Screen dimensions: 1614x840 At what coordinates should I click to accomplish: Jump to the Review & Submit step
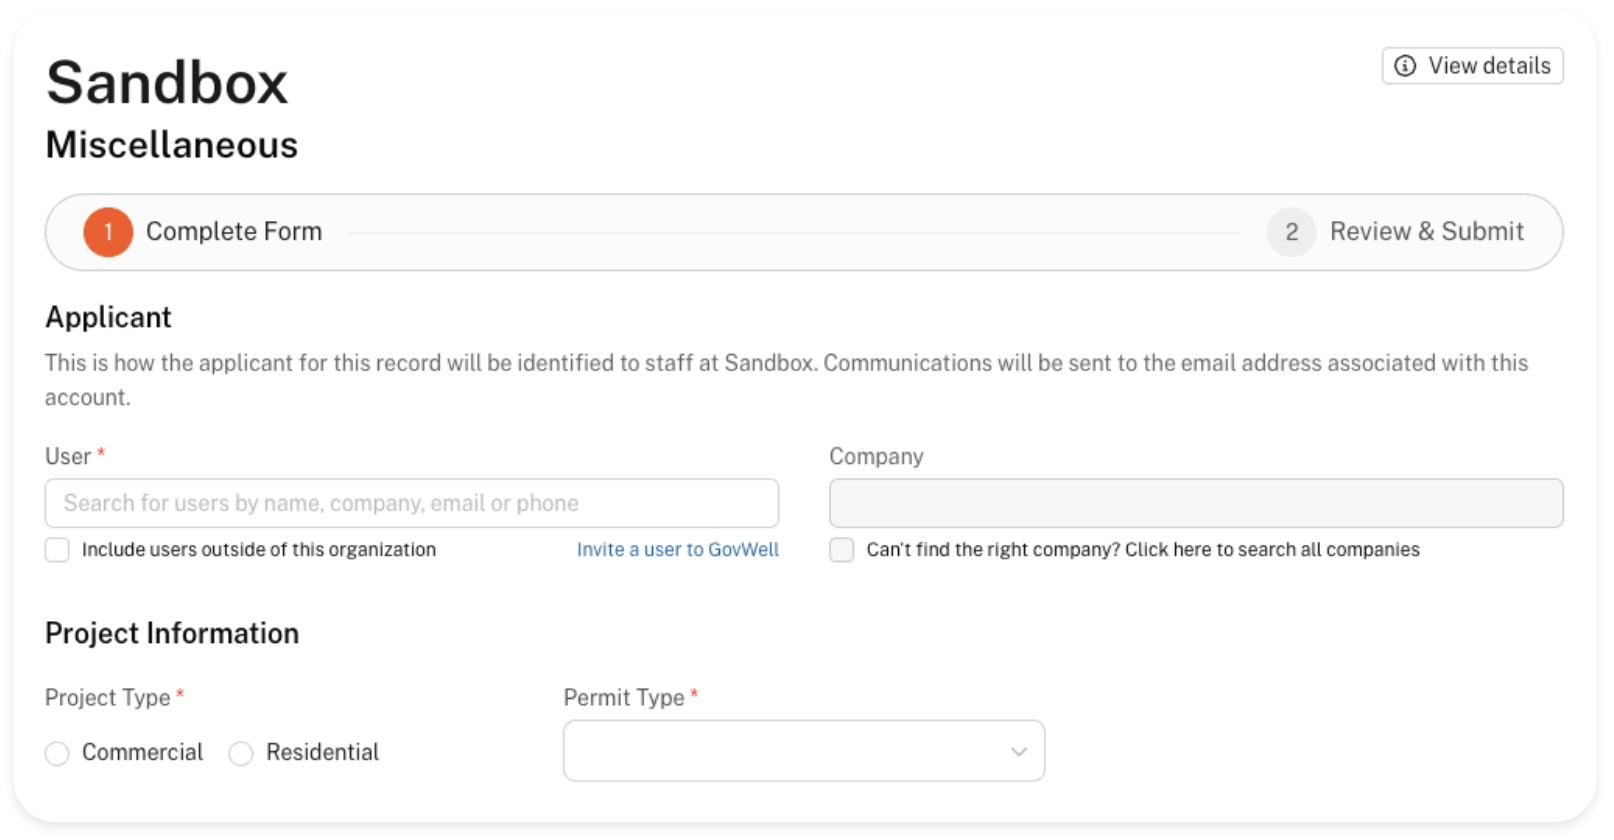[x=1426, y=232]
